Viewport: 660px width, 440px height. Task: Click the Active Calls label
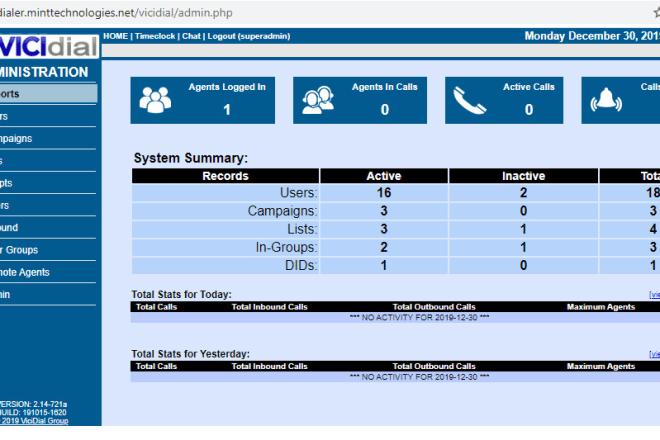pos(529,87)
